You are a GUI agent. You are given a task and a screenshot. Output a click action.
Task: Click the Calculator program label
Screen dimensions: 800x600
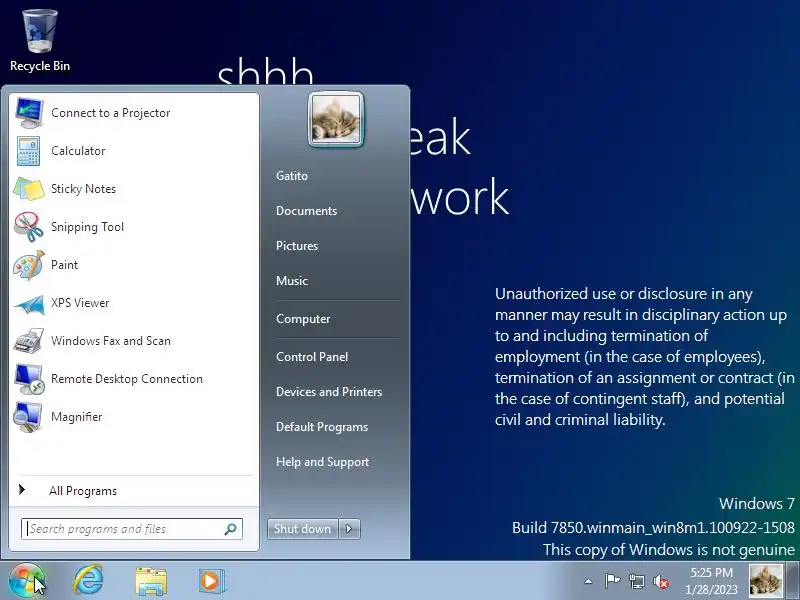[x=78, y=151]
